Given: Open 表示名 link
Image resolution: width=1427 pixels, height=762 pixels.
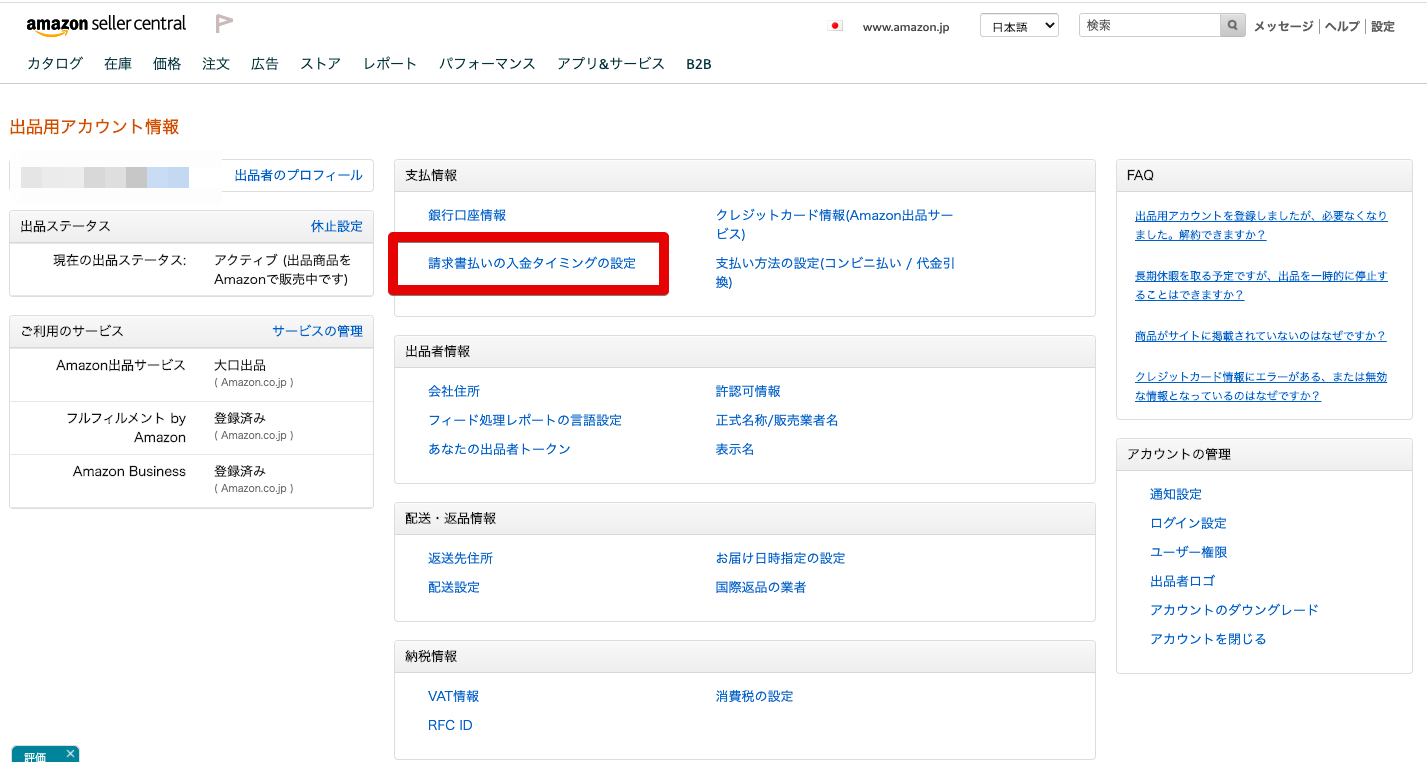Looking at the screenshot, I should [x=735, y=449].
